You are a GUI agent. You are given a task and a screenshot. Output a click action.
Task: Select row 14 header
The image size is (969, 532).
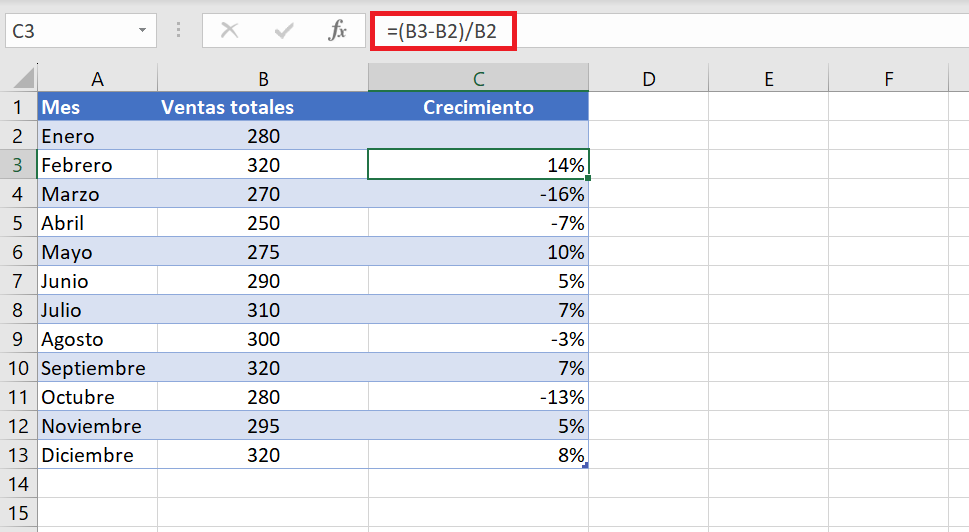pos(18,484)
